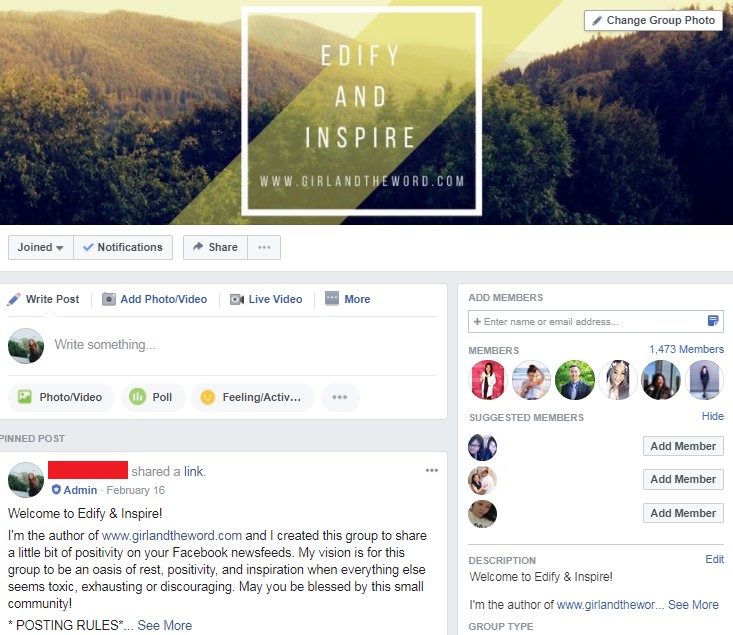Click the Live Video camera icon
This screenshot has width=733, height=635.
click(x=237, y=299)
